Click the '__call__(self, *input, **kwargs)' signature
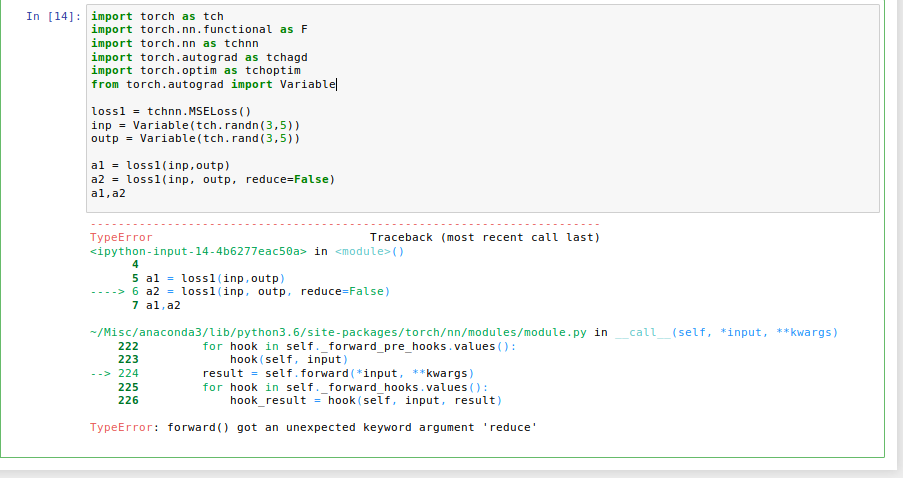Image resolution: width=903 pixels, height=478 pixels. 726,332
